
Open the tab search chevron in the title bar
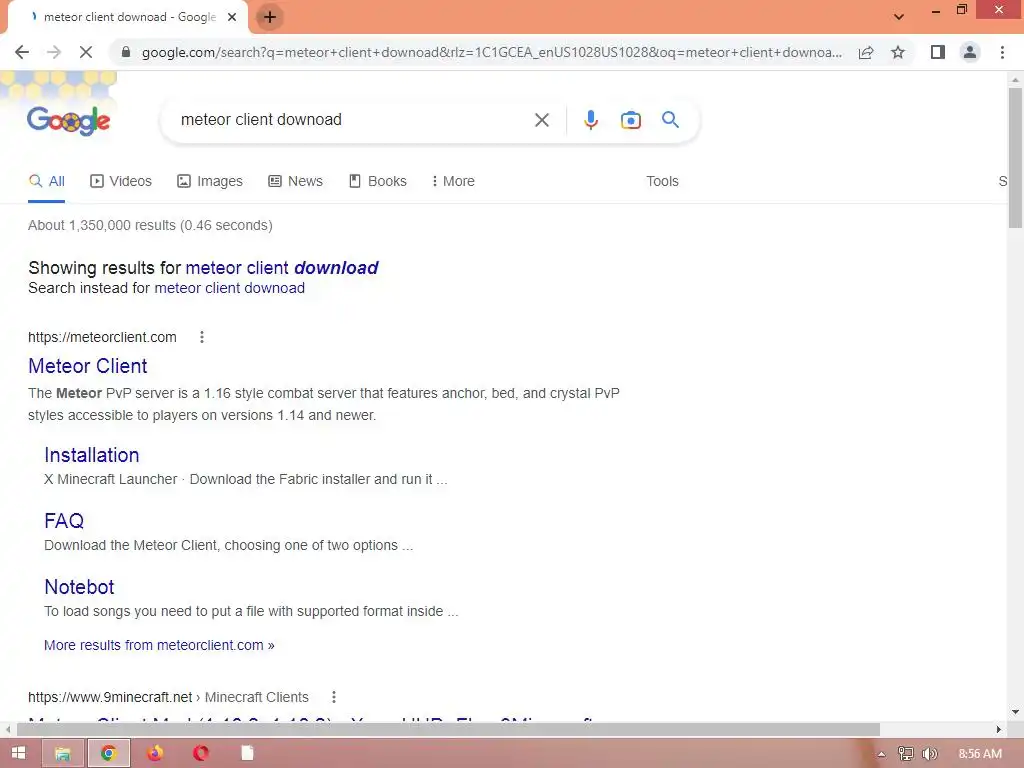click(x=899, y=17)
